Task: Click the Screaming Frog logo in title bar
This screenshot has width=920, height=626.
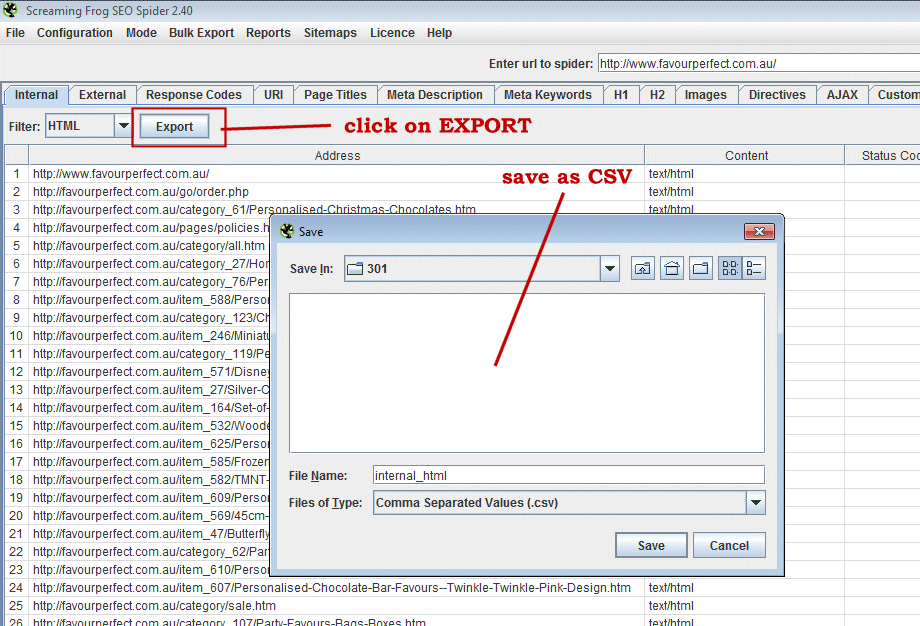Action: click(x=10, y=11)
